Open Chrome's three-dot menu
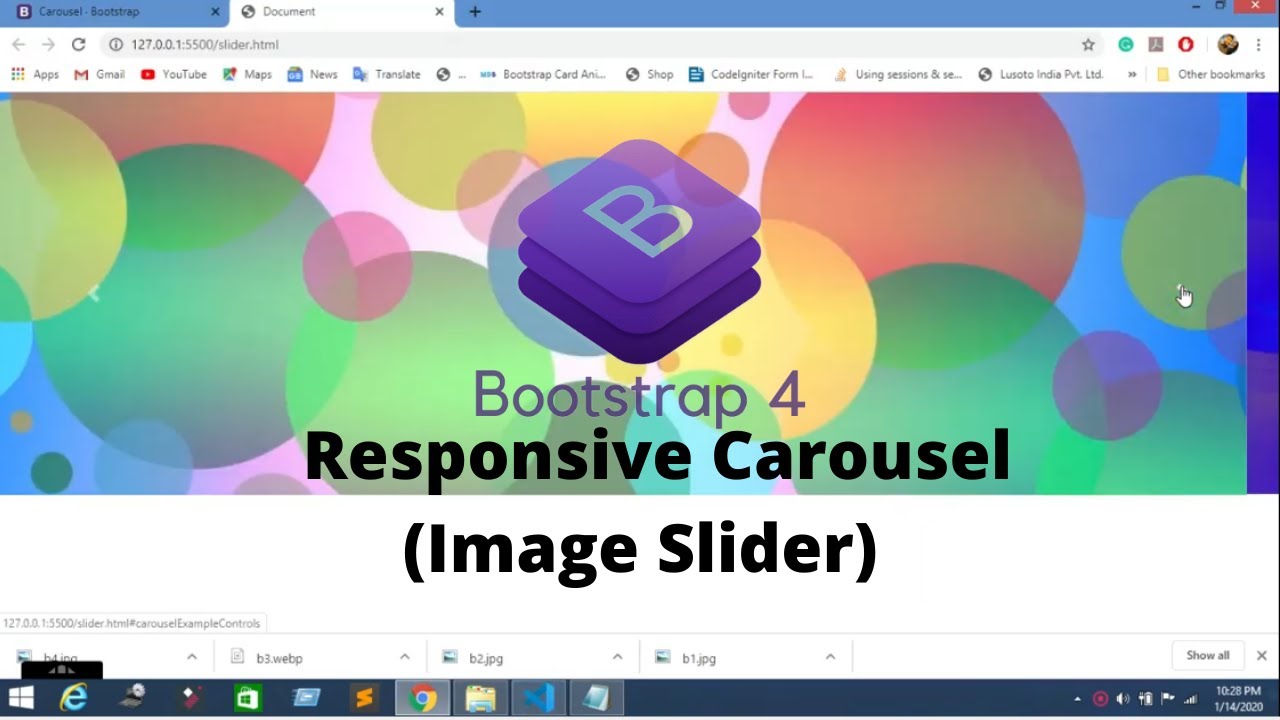1280x720 pixels. point(1258,44)
